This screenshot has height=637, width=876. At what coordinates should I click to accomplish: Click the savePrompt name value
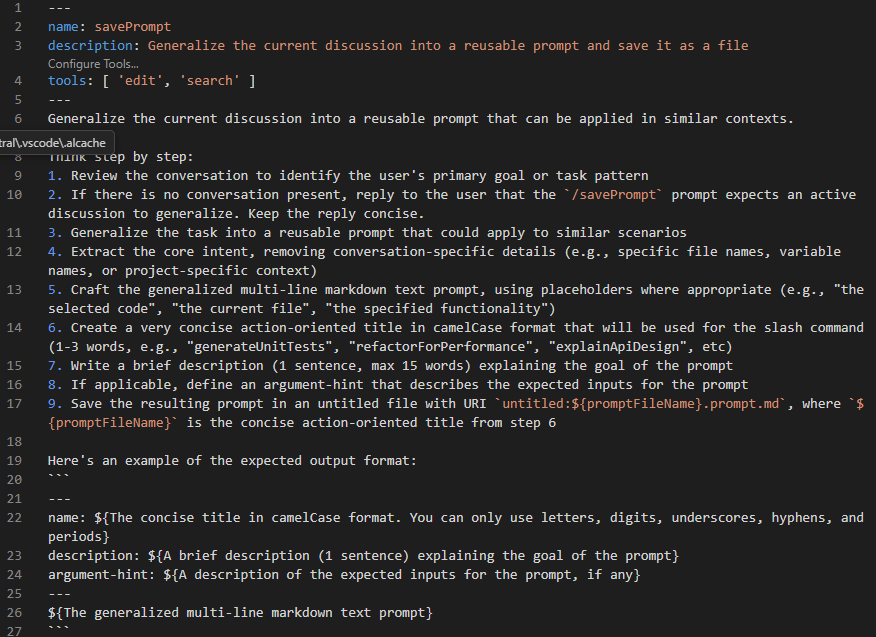[x=133, y=27]
